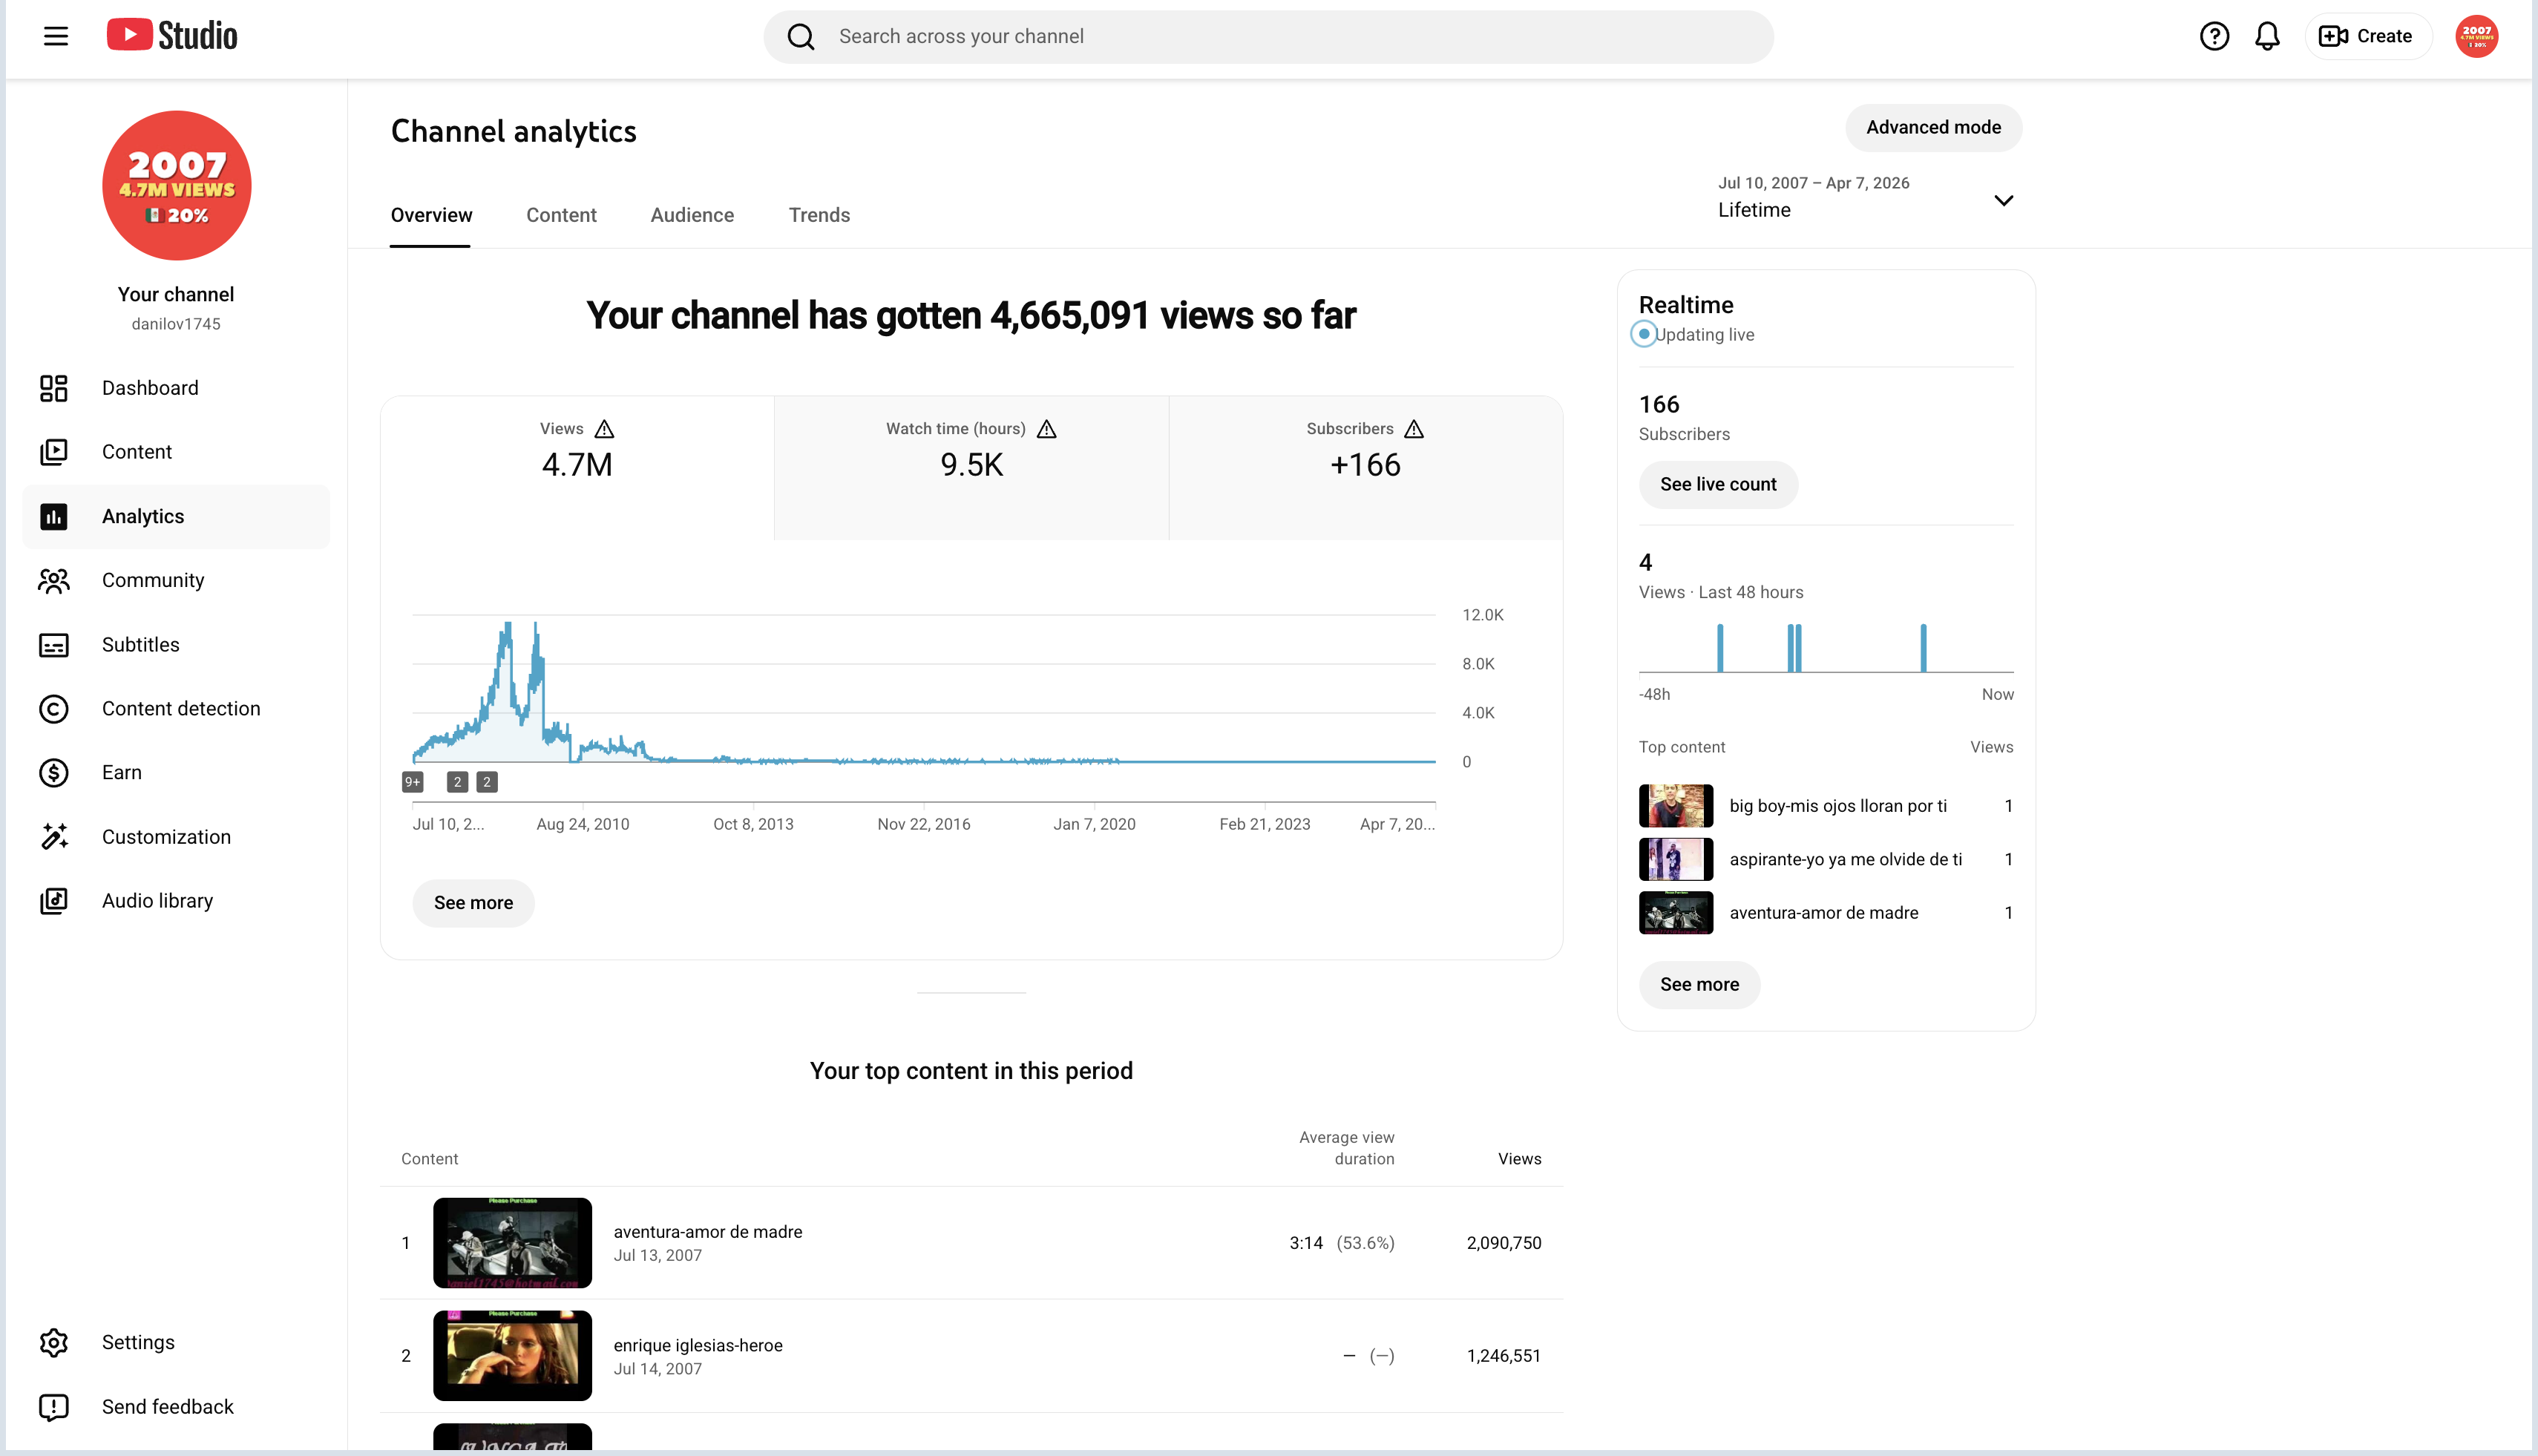The image size is (2538, 1456).
Task: Click the YouTube Studio logo
Action: click(172, 36)
